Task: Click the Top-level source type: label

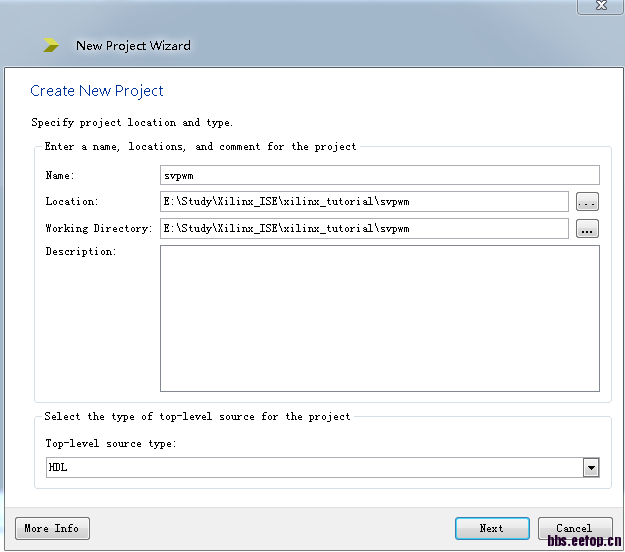Action: (x=110, y=444)
